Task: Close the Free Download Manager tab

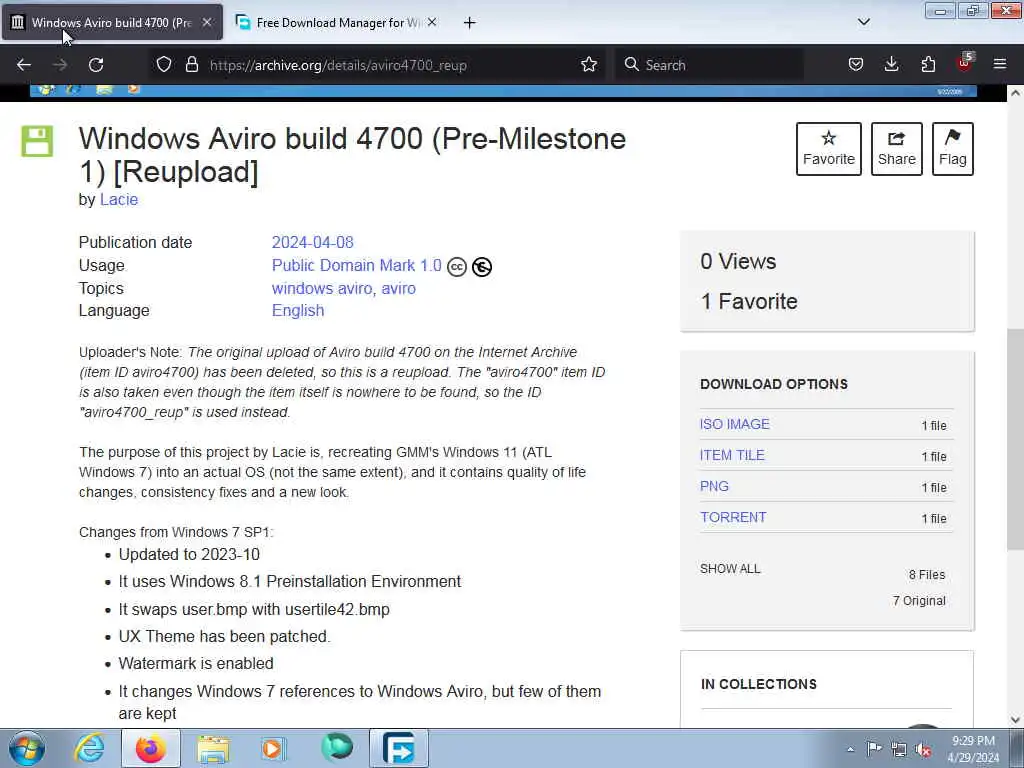Action: tap(432, 22)
